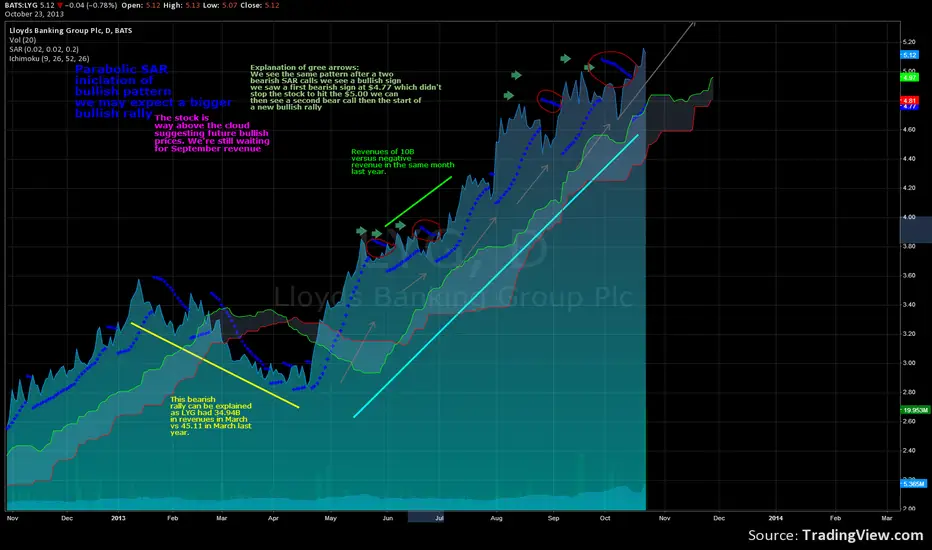The width and height of the screenshot is (932, 550).
Task: Click the Apr label on time axis
Action: pyautogui.click(x=273, y=518)
